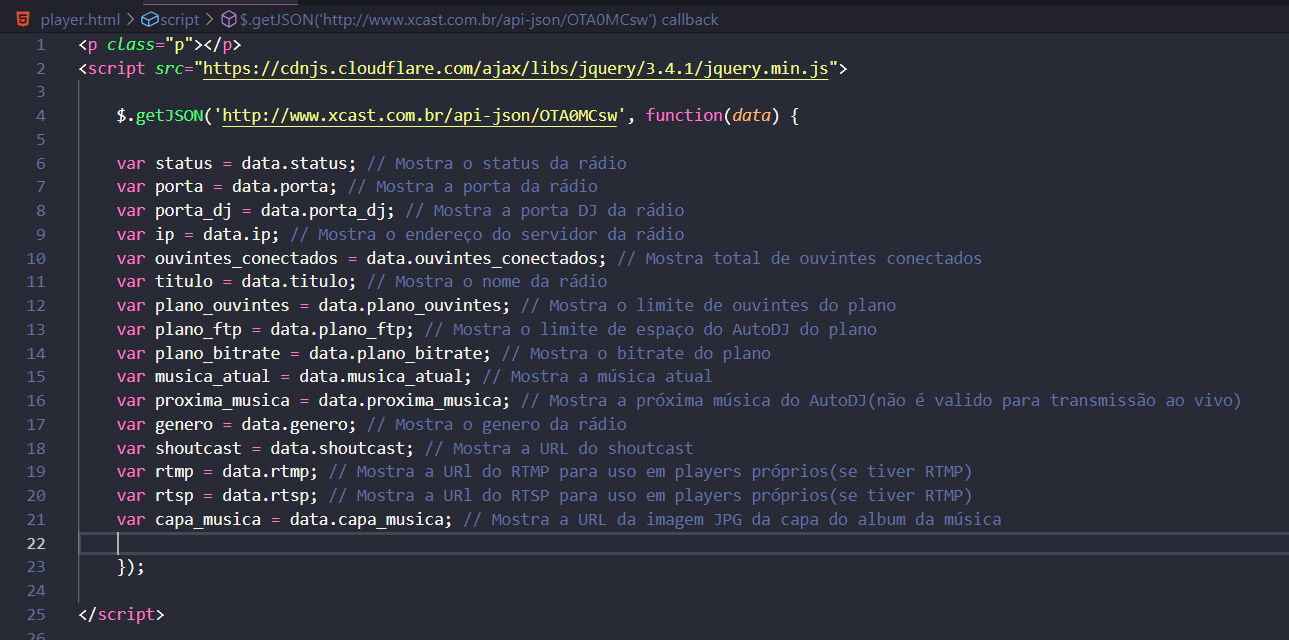Image resolution: width=1289 pixels, height=640 pixels.
Task: Select the script breadcrumb segment
Action: point(180,19)
